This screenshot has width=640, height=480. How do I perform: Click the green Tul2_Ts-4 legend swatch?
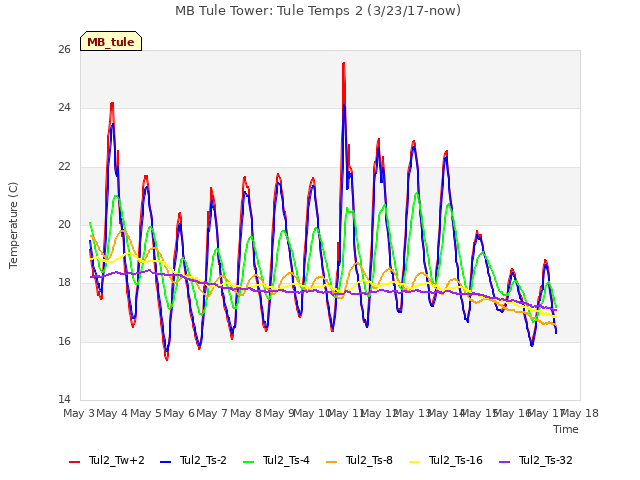248,462
